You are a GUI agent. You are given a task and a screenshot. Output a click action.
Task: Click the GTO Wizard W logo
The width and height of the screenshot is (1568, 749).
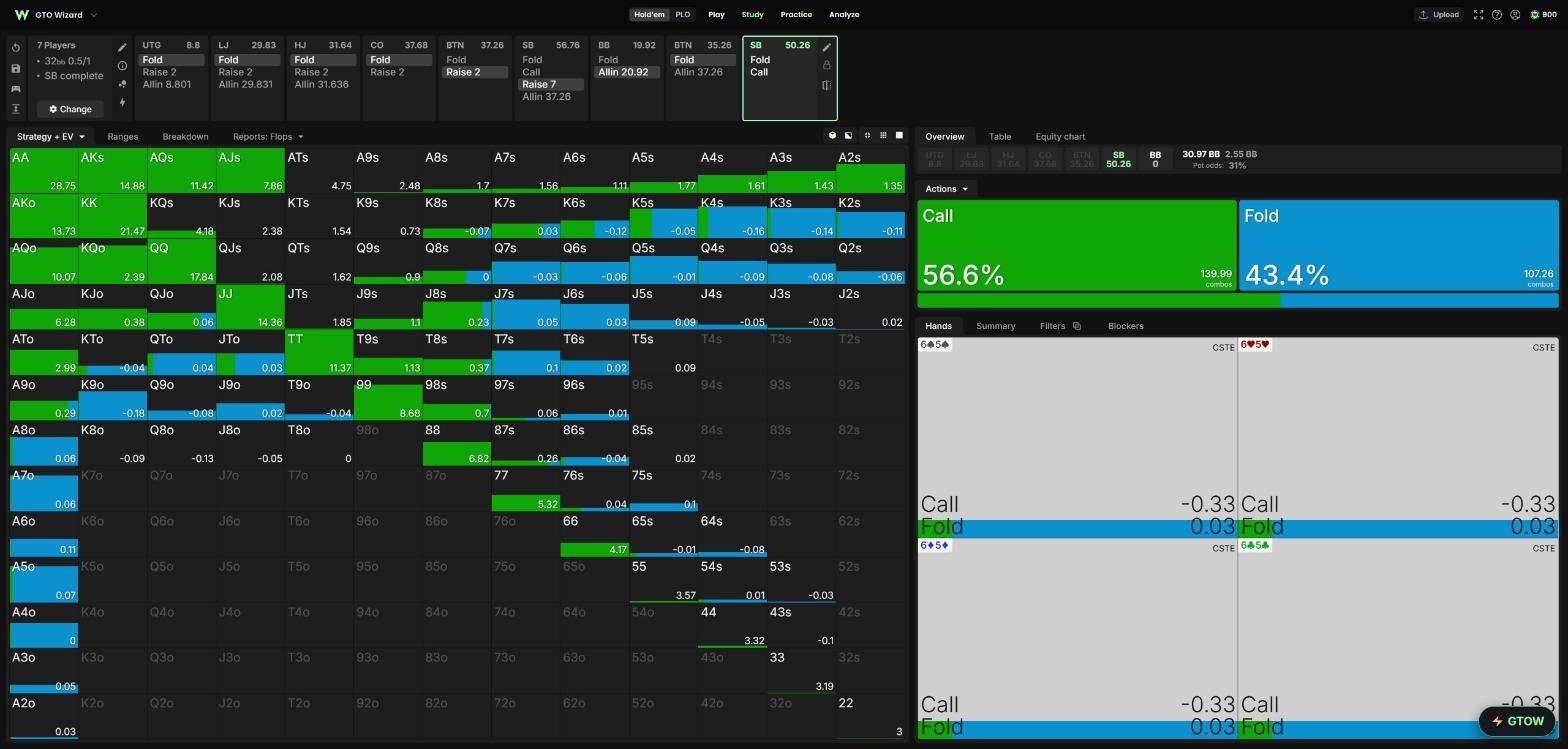(21, 15)
